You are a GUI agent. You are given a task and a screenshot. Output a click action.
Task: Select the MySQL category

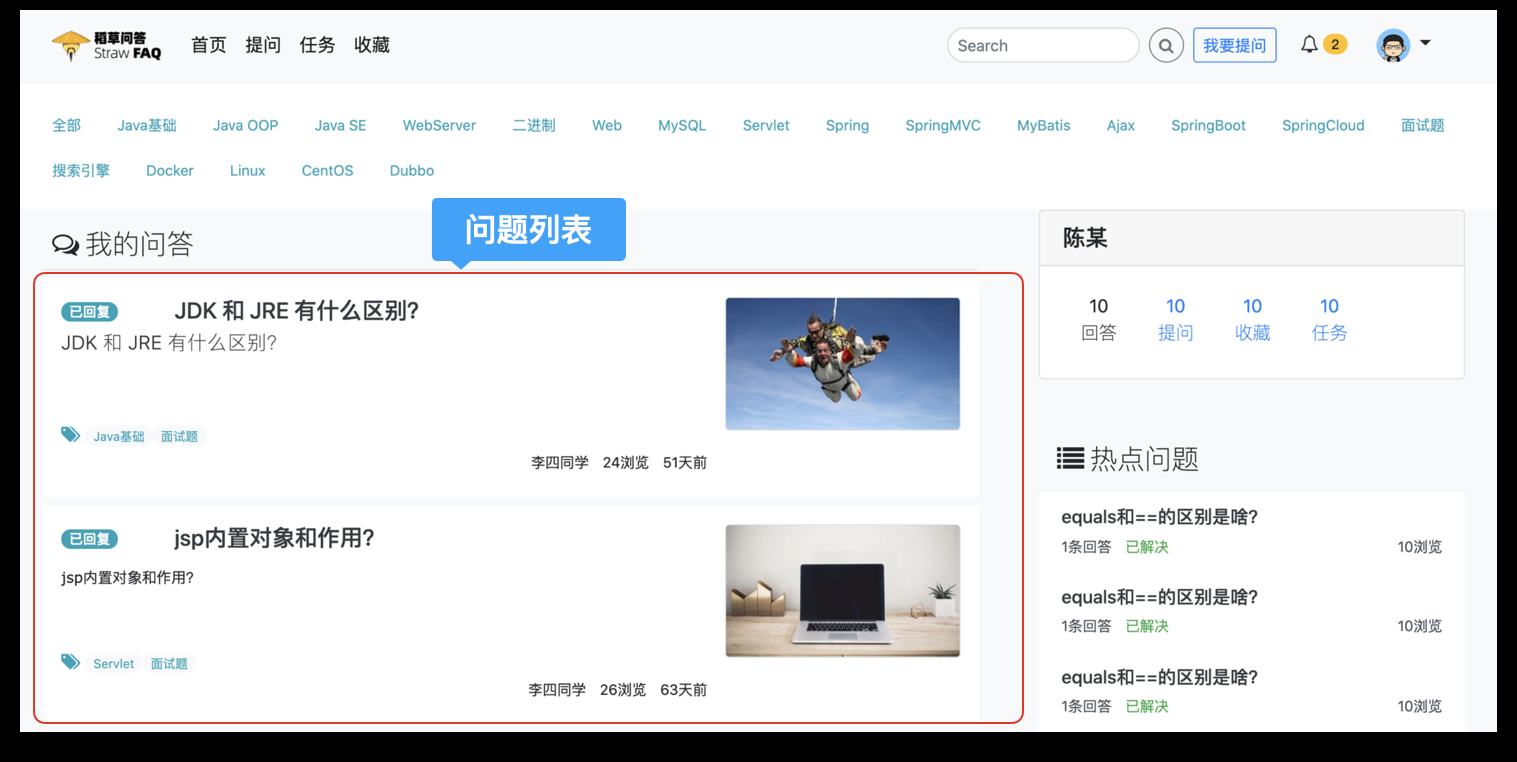click(682, 125)
